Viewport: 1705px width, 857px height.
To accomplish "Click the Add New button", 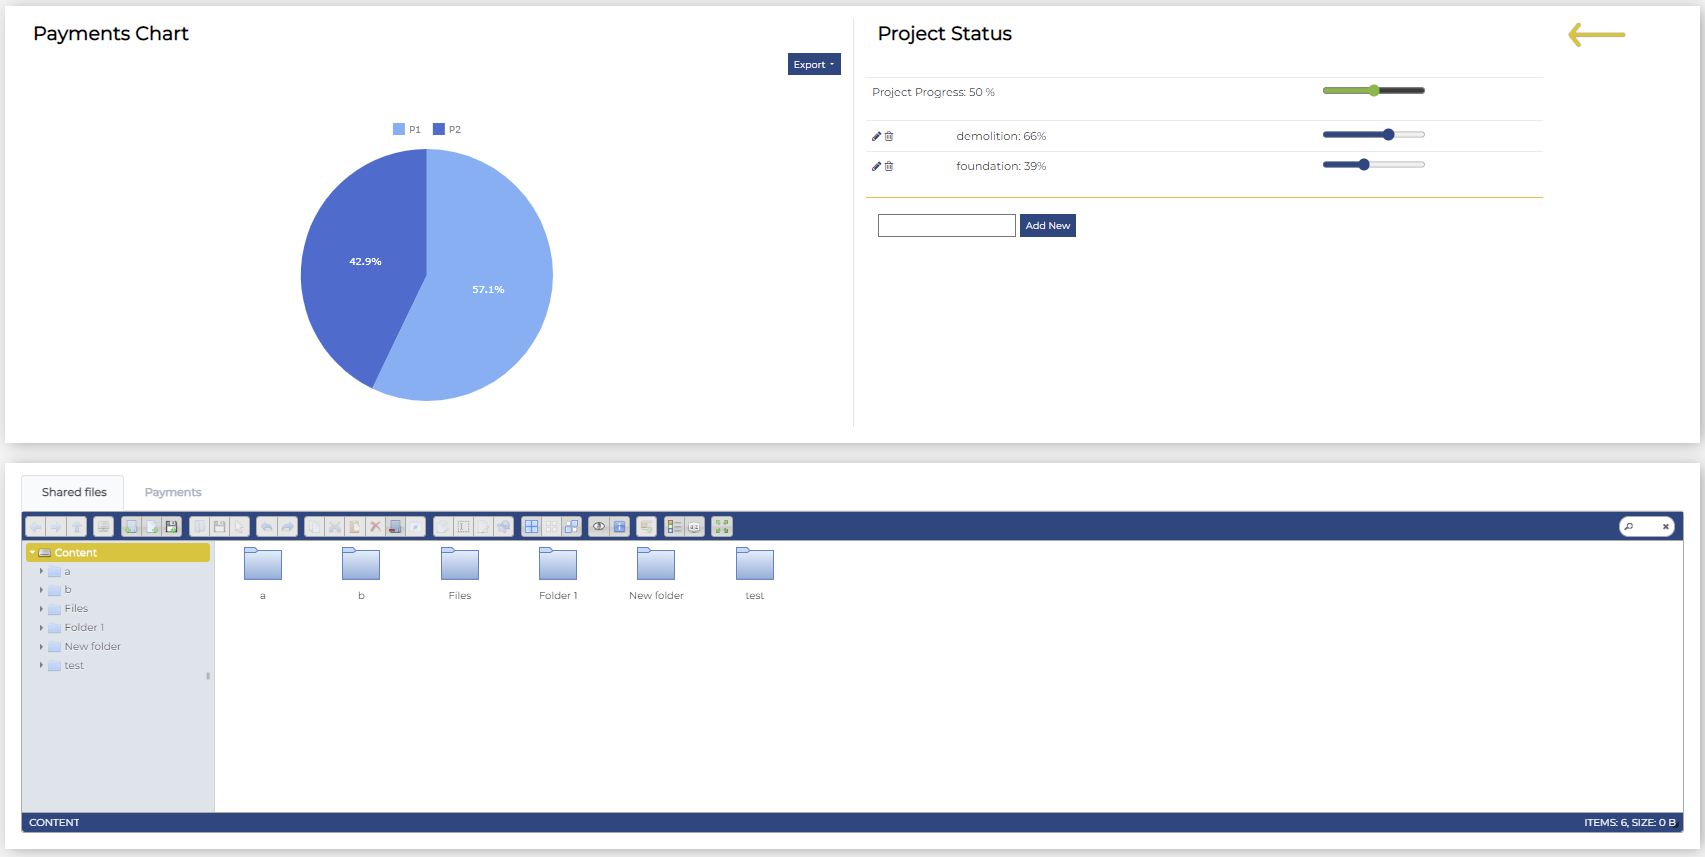I will point(1047,226).
